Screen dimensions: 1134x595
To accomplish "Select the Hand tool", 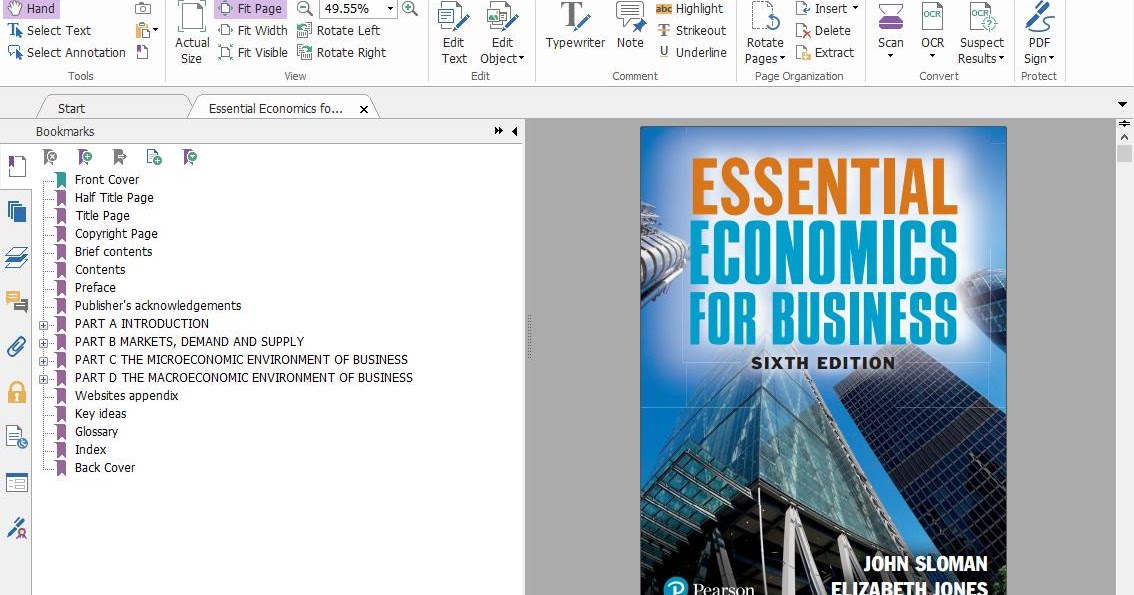I will point(31,9).
